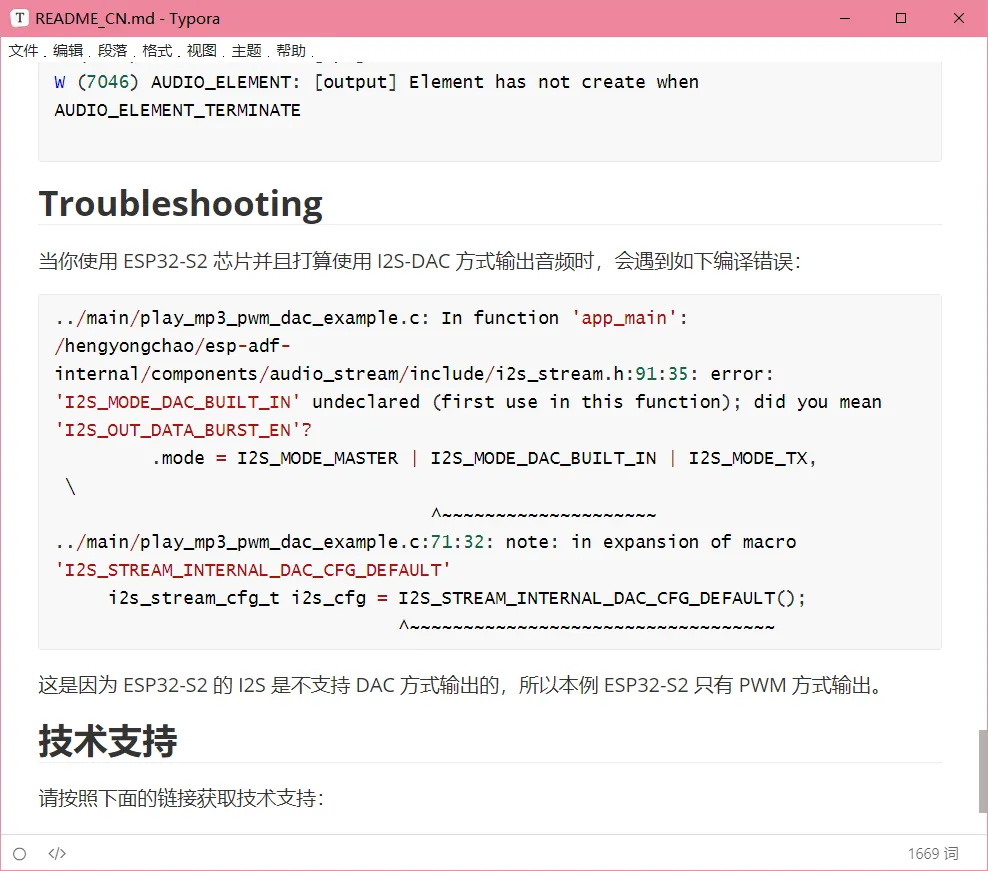The width and height of the screenshot is (988, 871).
Task: Toggle source code mode in status bar
Action: (x=57, y=854)
